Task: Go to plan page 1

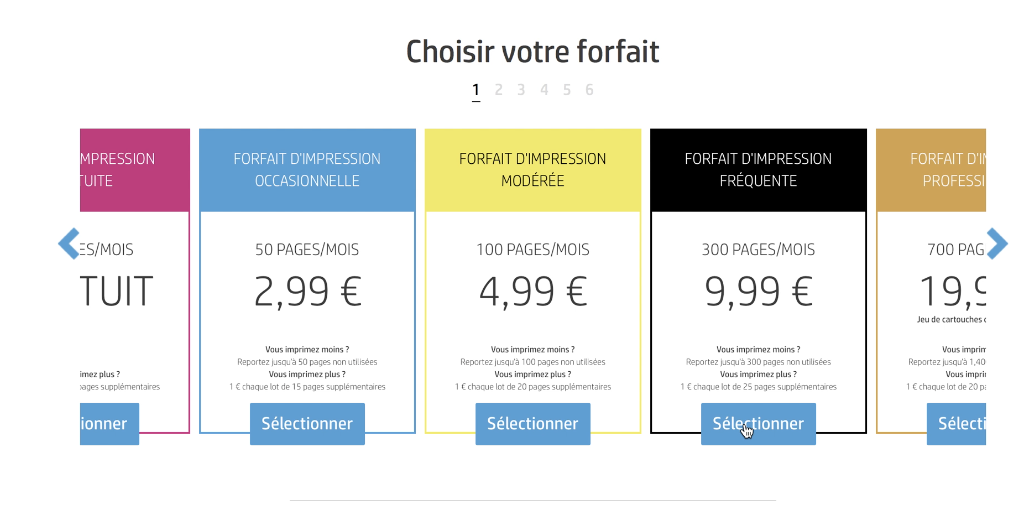Action: (x=476, y=90)
